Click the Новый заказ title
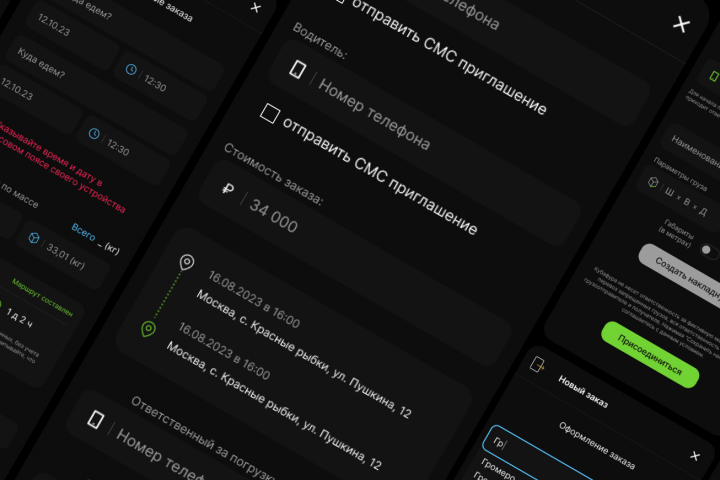Viewport: 720px width, 480px height. (583, 392)
